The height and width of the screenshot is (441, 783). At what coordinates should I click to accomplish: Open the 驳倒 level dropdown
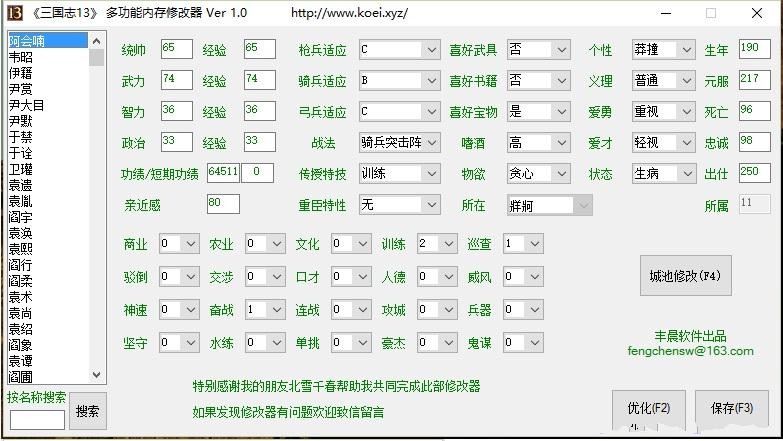179,277
